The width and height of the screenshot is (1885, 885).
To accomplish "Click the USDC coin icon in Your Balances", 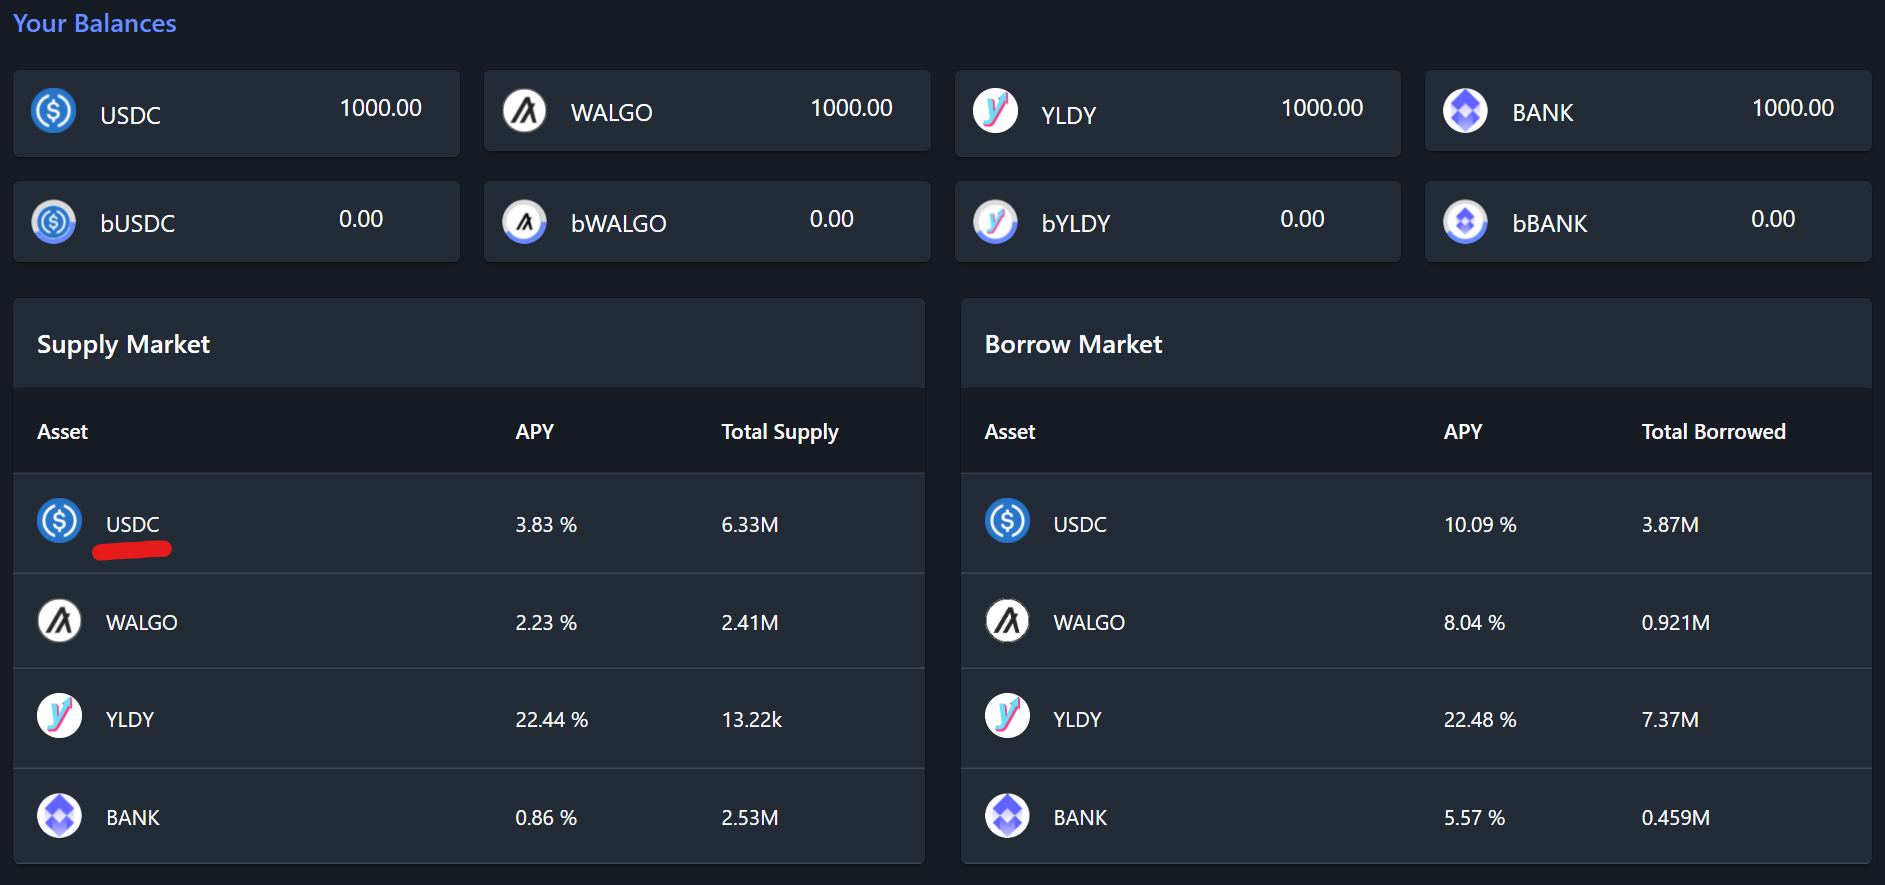I will 54,111.
